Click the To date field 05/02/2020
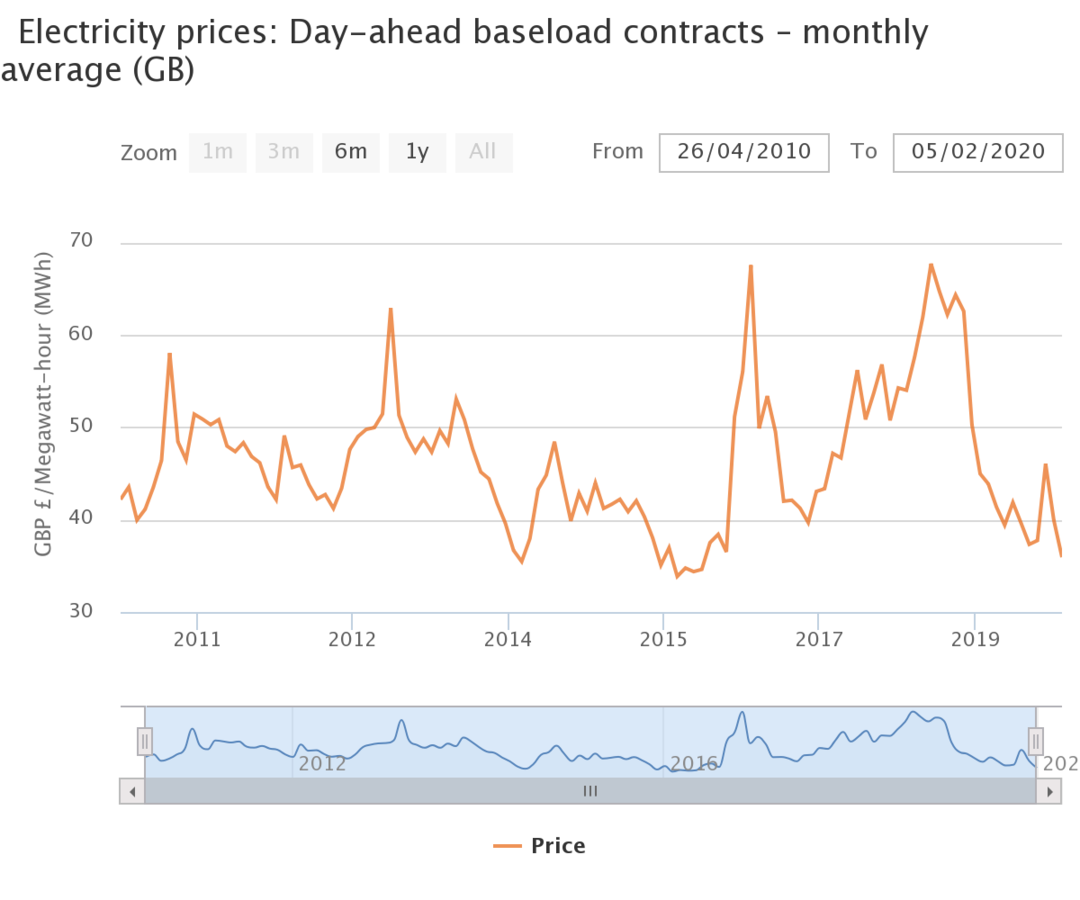The image size is (1080, 900). [978, 152]
